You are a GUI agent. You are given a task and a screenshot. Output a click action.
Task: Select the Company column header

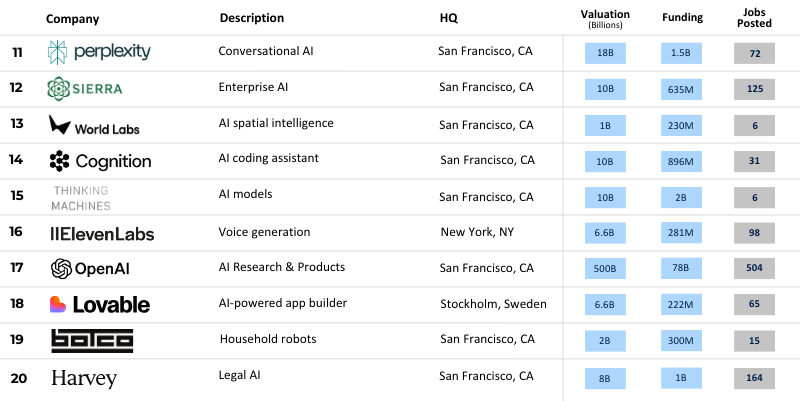71,19
